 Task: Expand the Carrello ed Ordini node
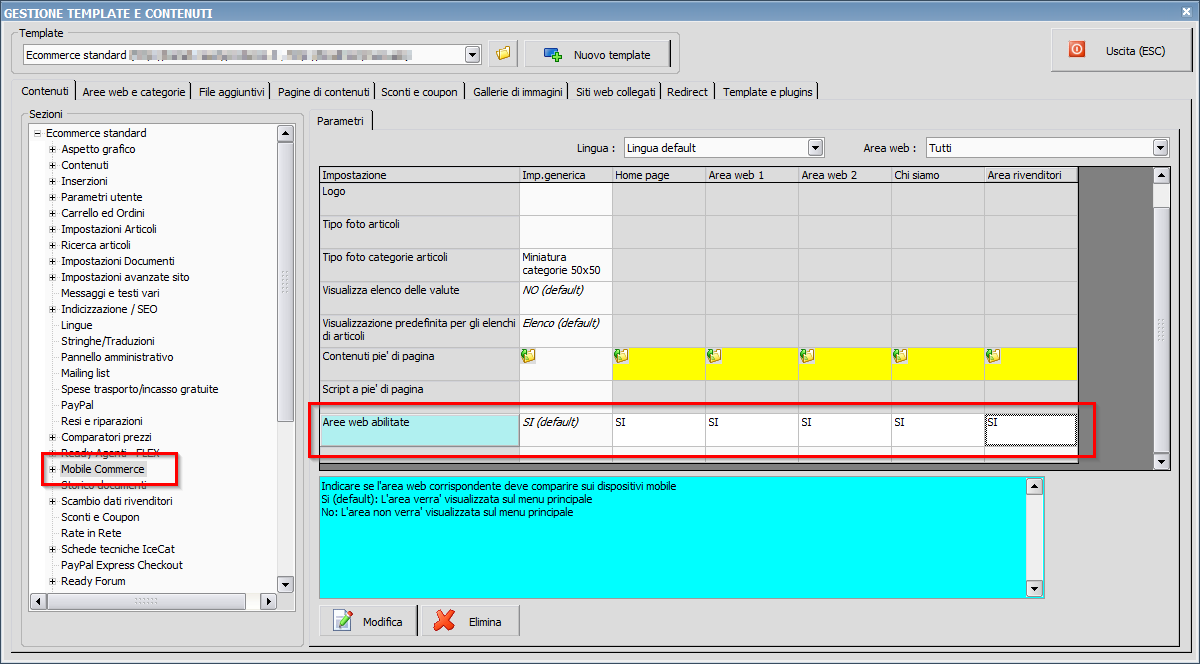pos(53,213)
